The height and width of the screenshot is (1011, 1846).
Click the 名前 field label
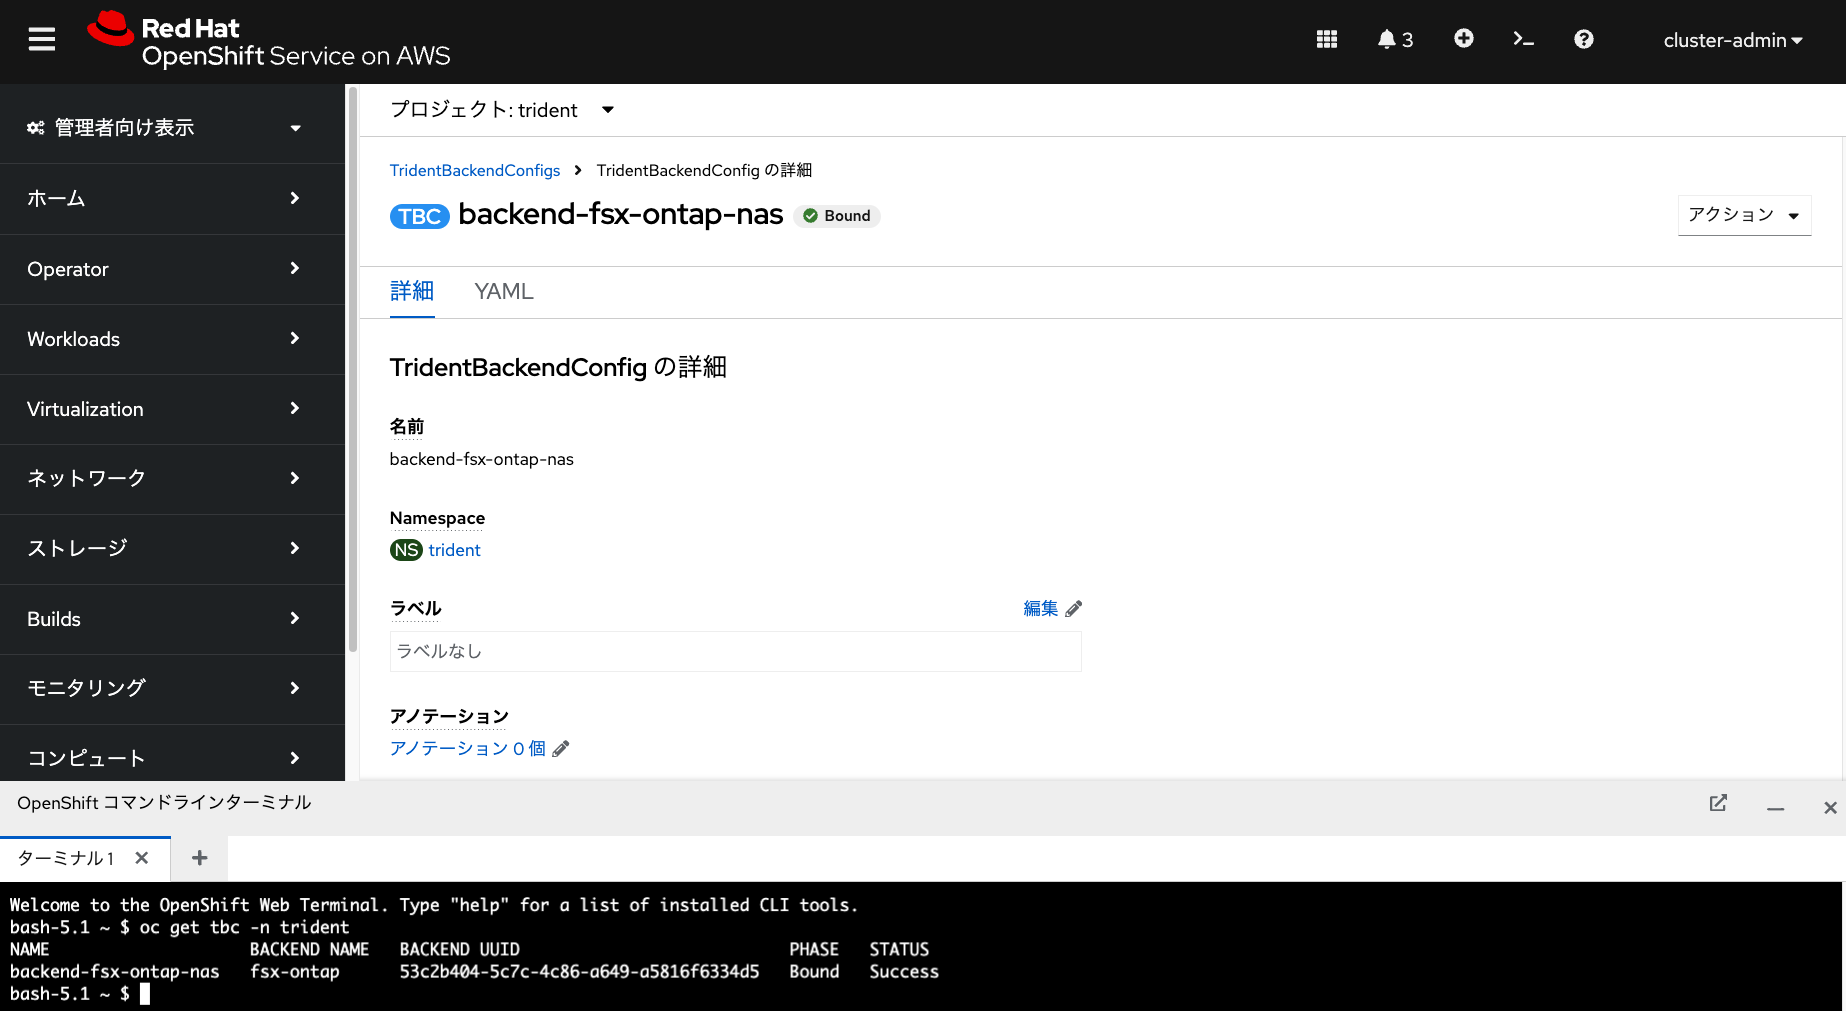tap(407, 427)
